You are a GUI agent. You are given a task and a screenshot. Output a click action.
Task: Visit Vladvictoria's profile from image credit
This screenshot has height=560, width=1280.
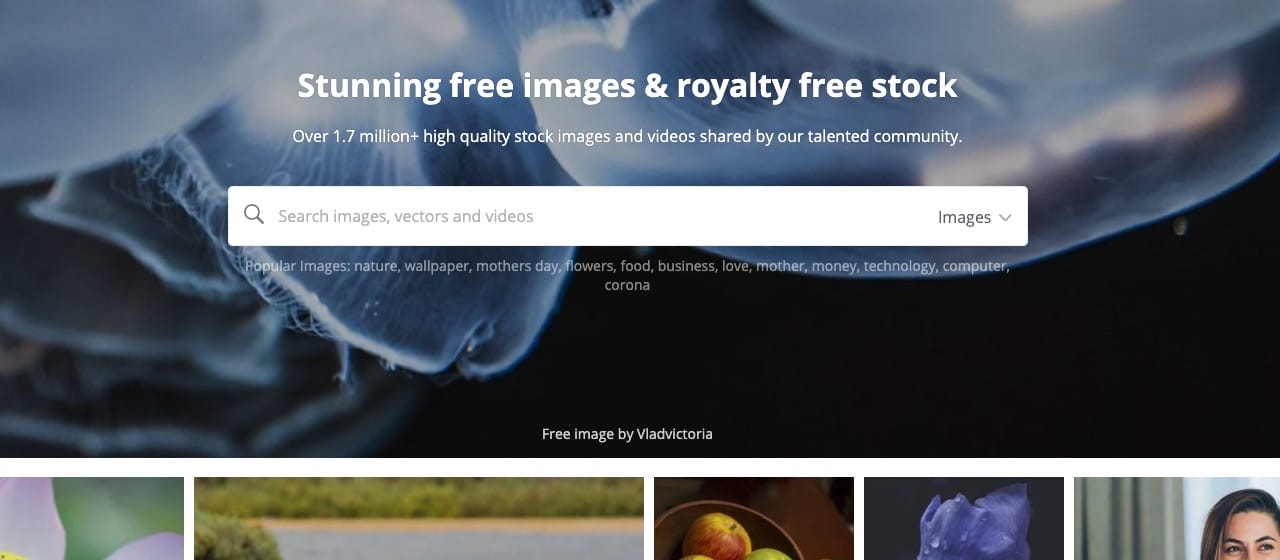click(675, 434)
